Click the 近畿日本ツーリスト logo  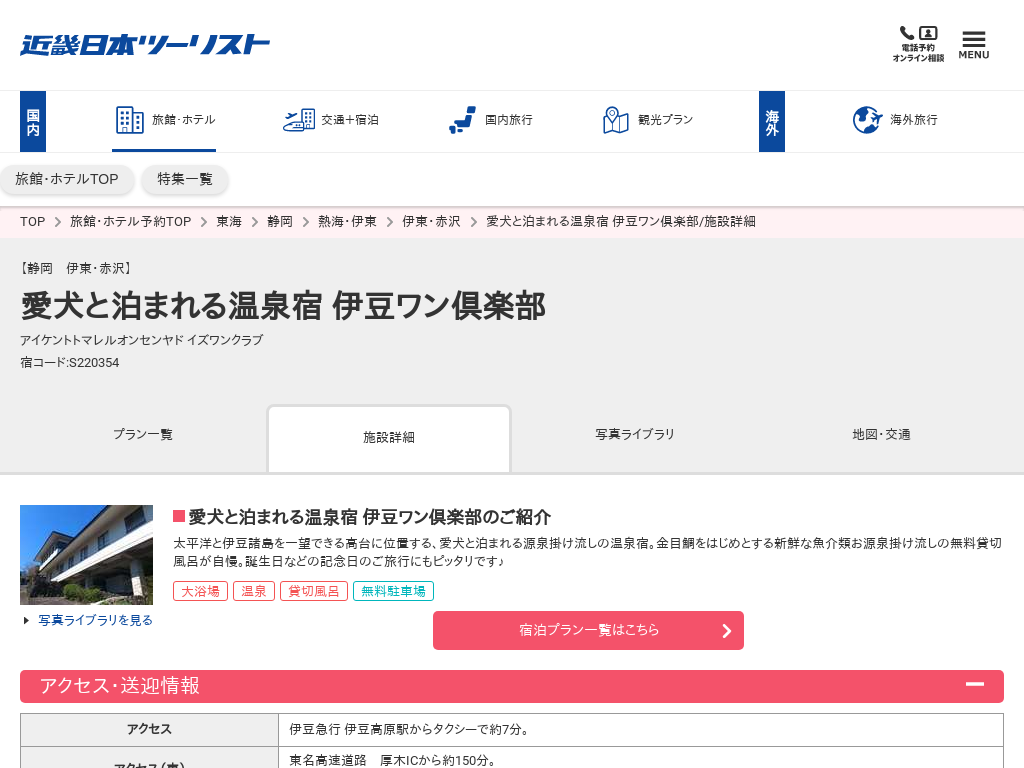click(144, 45)
